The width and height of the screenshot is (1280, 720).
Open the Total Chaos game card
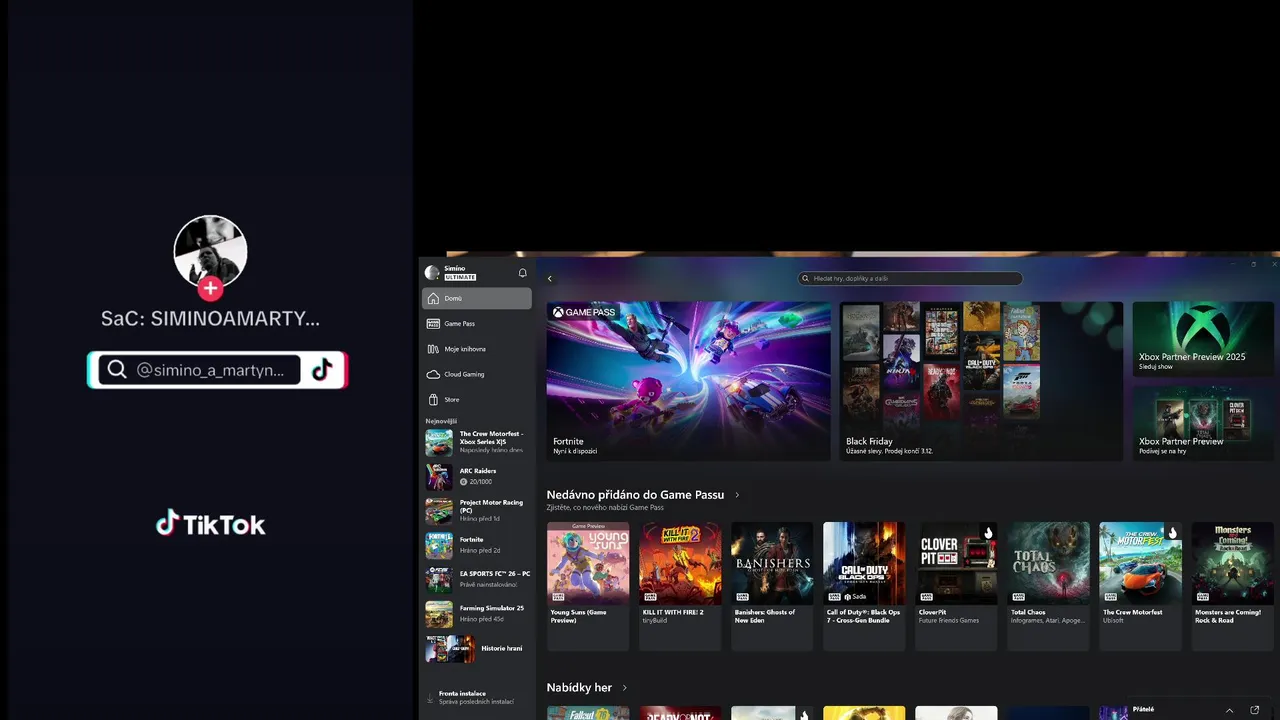point(1048,586)
